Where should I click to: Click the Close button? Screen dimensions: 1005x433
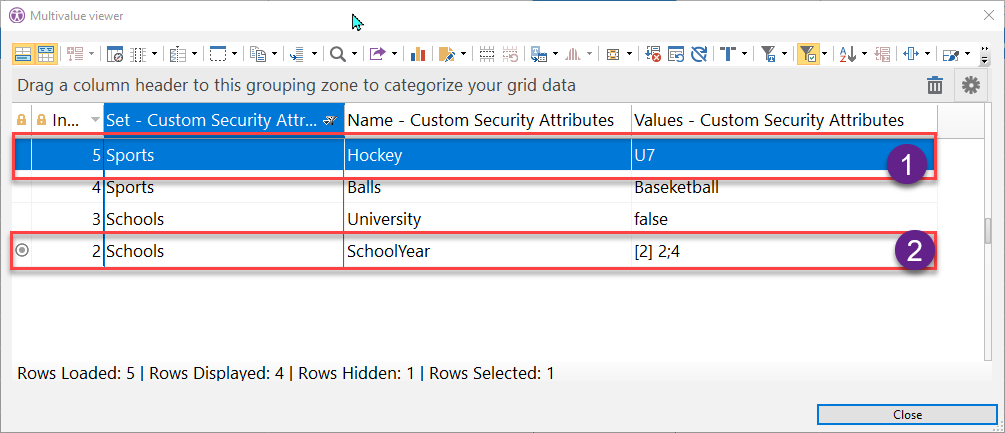[x=907, y=414]
